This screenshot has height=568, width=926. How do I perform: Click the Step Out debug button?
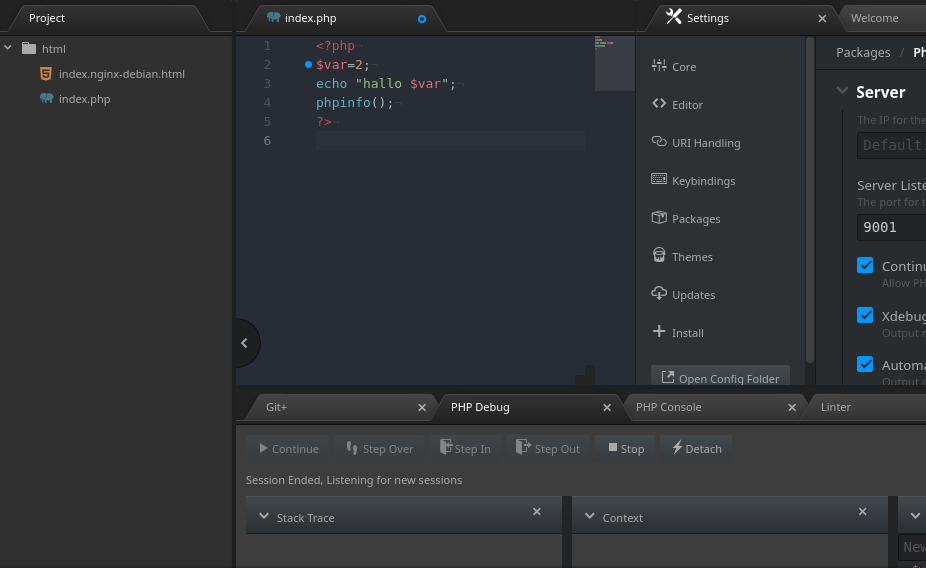tap(548, 449)
